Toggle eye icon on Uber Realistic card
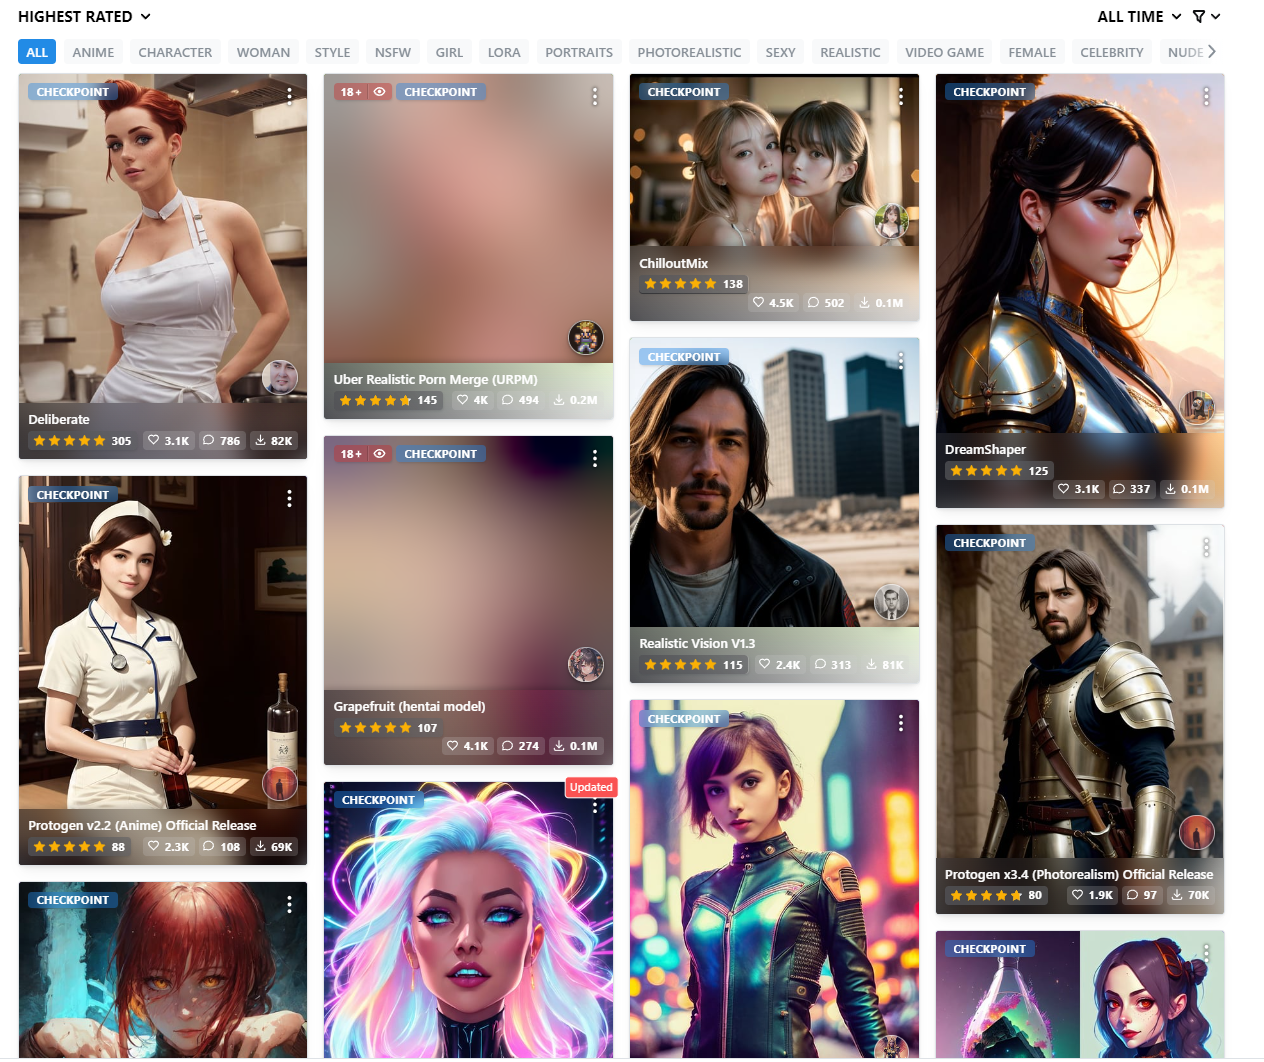The height and width of the screenshot is (1062, 1264). coord(379,92)
